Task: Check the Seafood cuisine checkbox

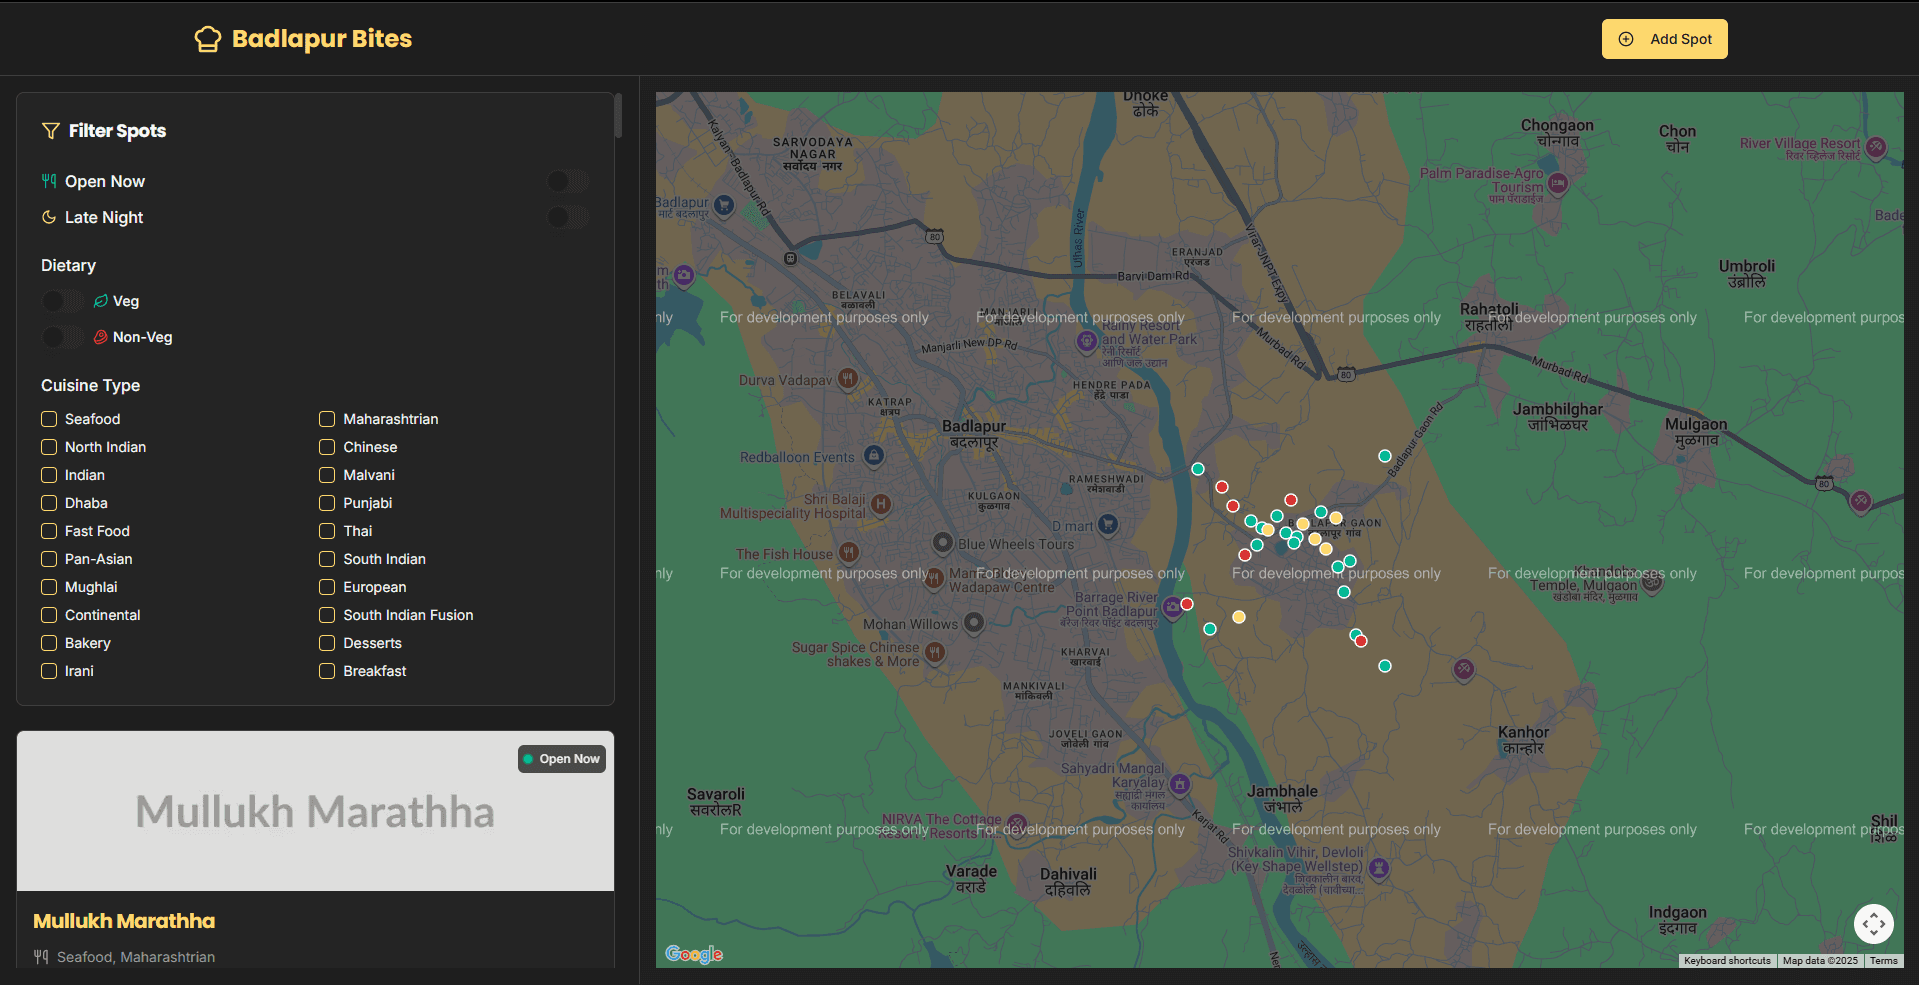Action: (x=49, y=419)
